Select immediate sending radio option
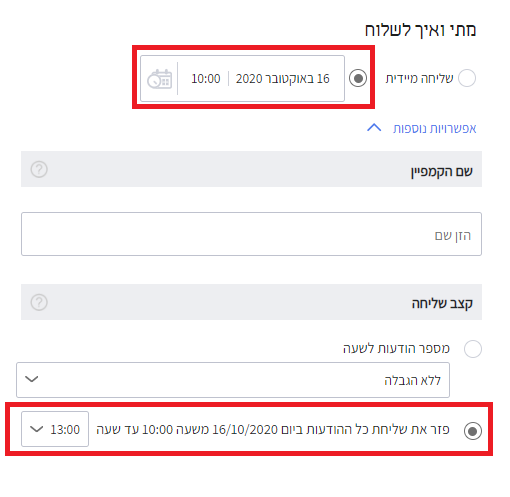The width and height of the screenshot is (510, 497). 467,78
